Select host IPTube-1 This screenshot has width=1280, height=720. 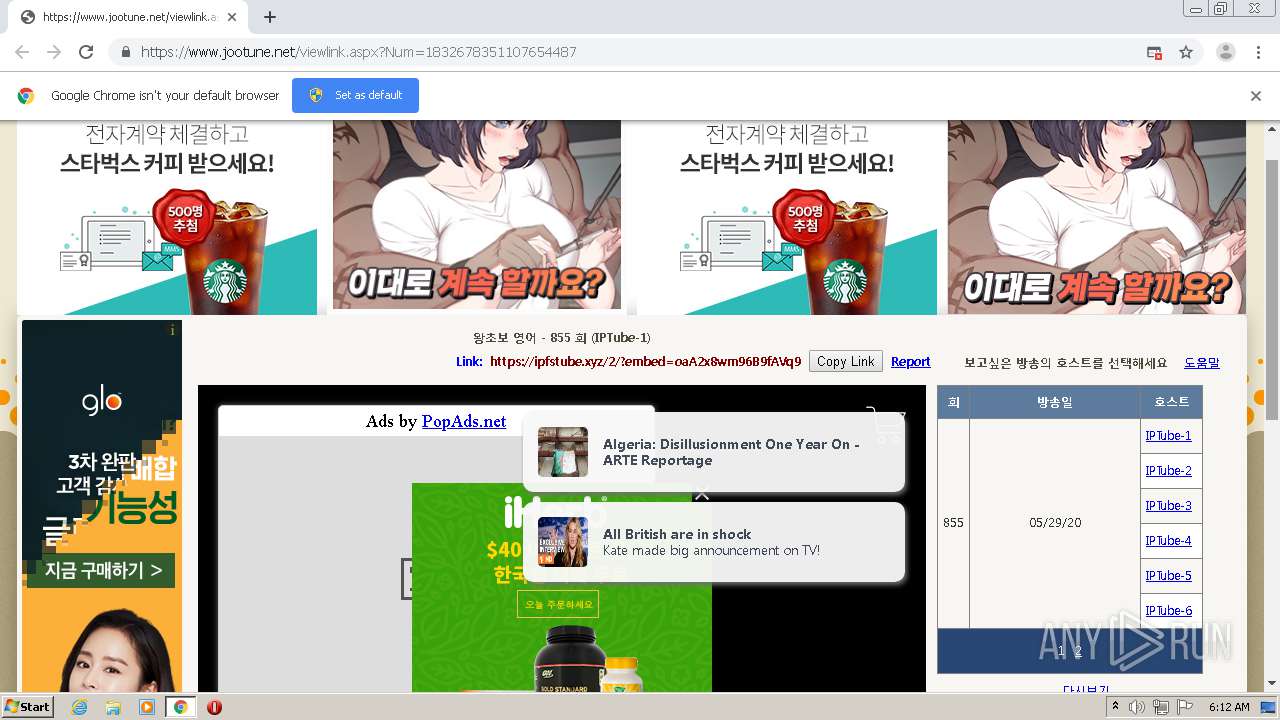point(1168,436)
